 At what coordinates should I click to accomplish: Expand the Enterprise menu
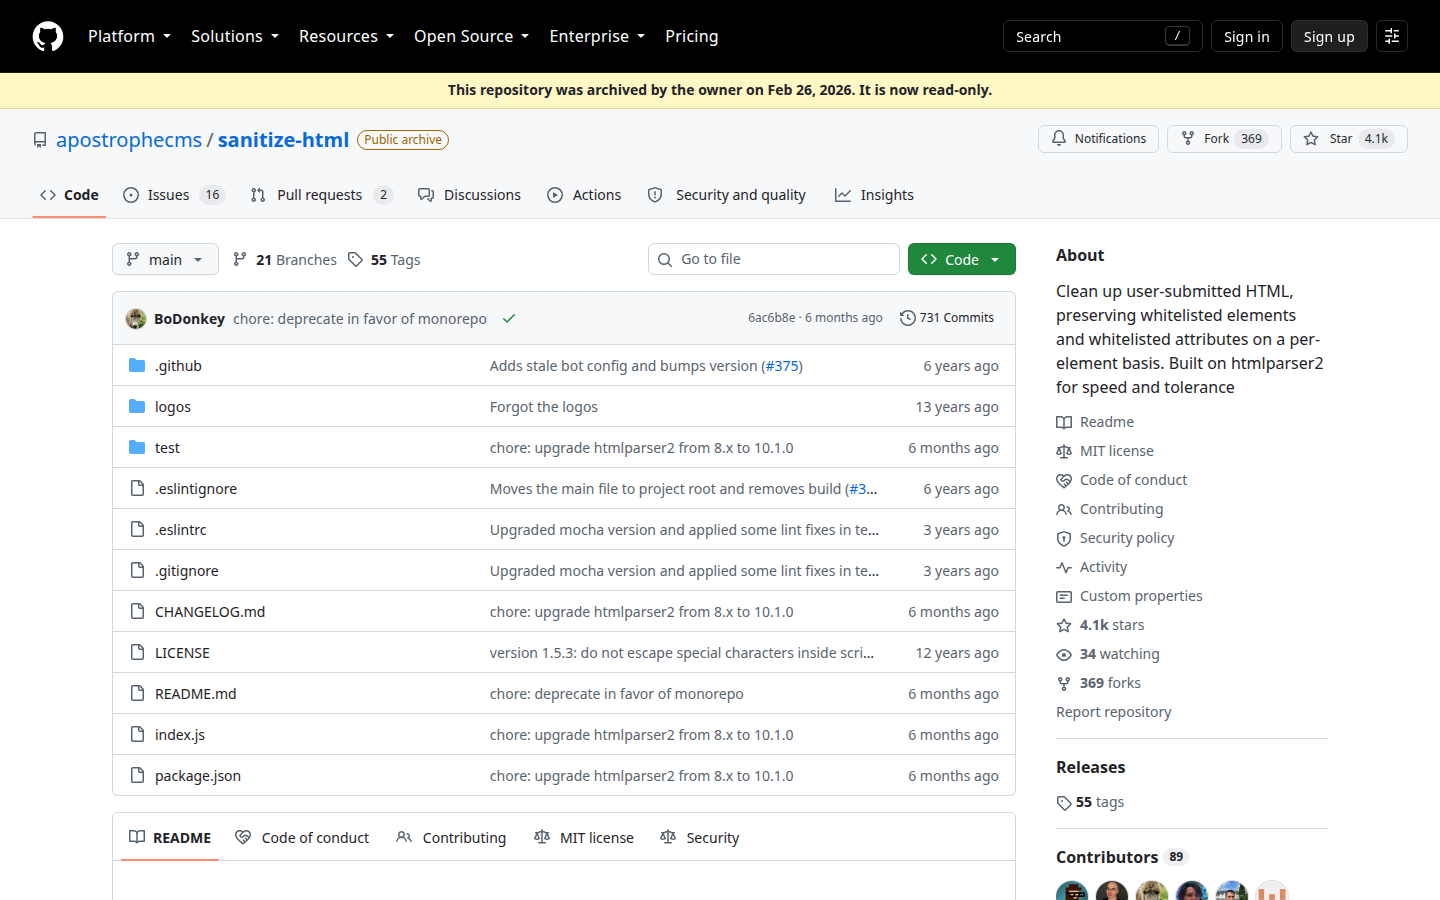click(x=597, y=36)
